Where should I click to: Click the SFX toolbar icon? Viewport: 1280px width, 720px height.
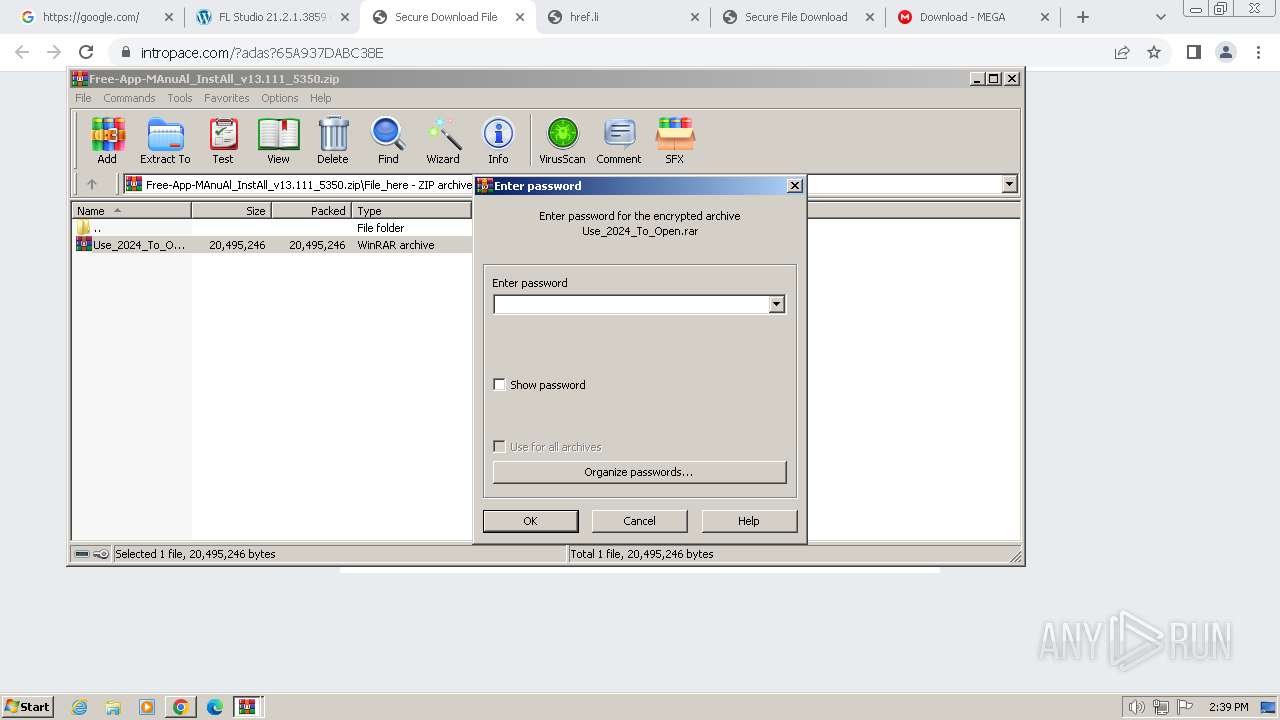coord(675,140)
